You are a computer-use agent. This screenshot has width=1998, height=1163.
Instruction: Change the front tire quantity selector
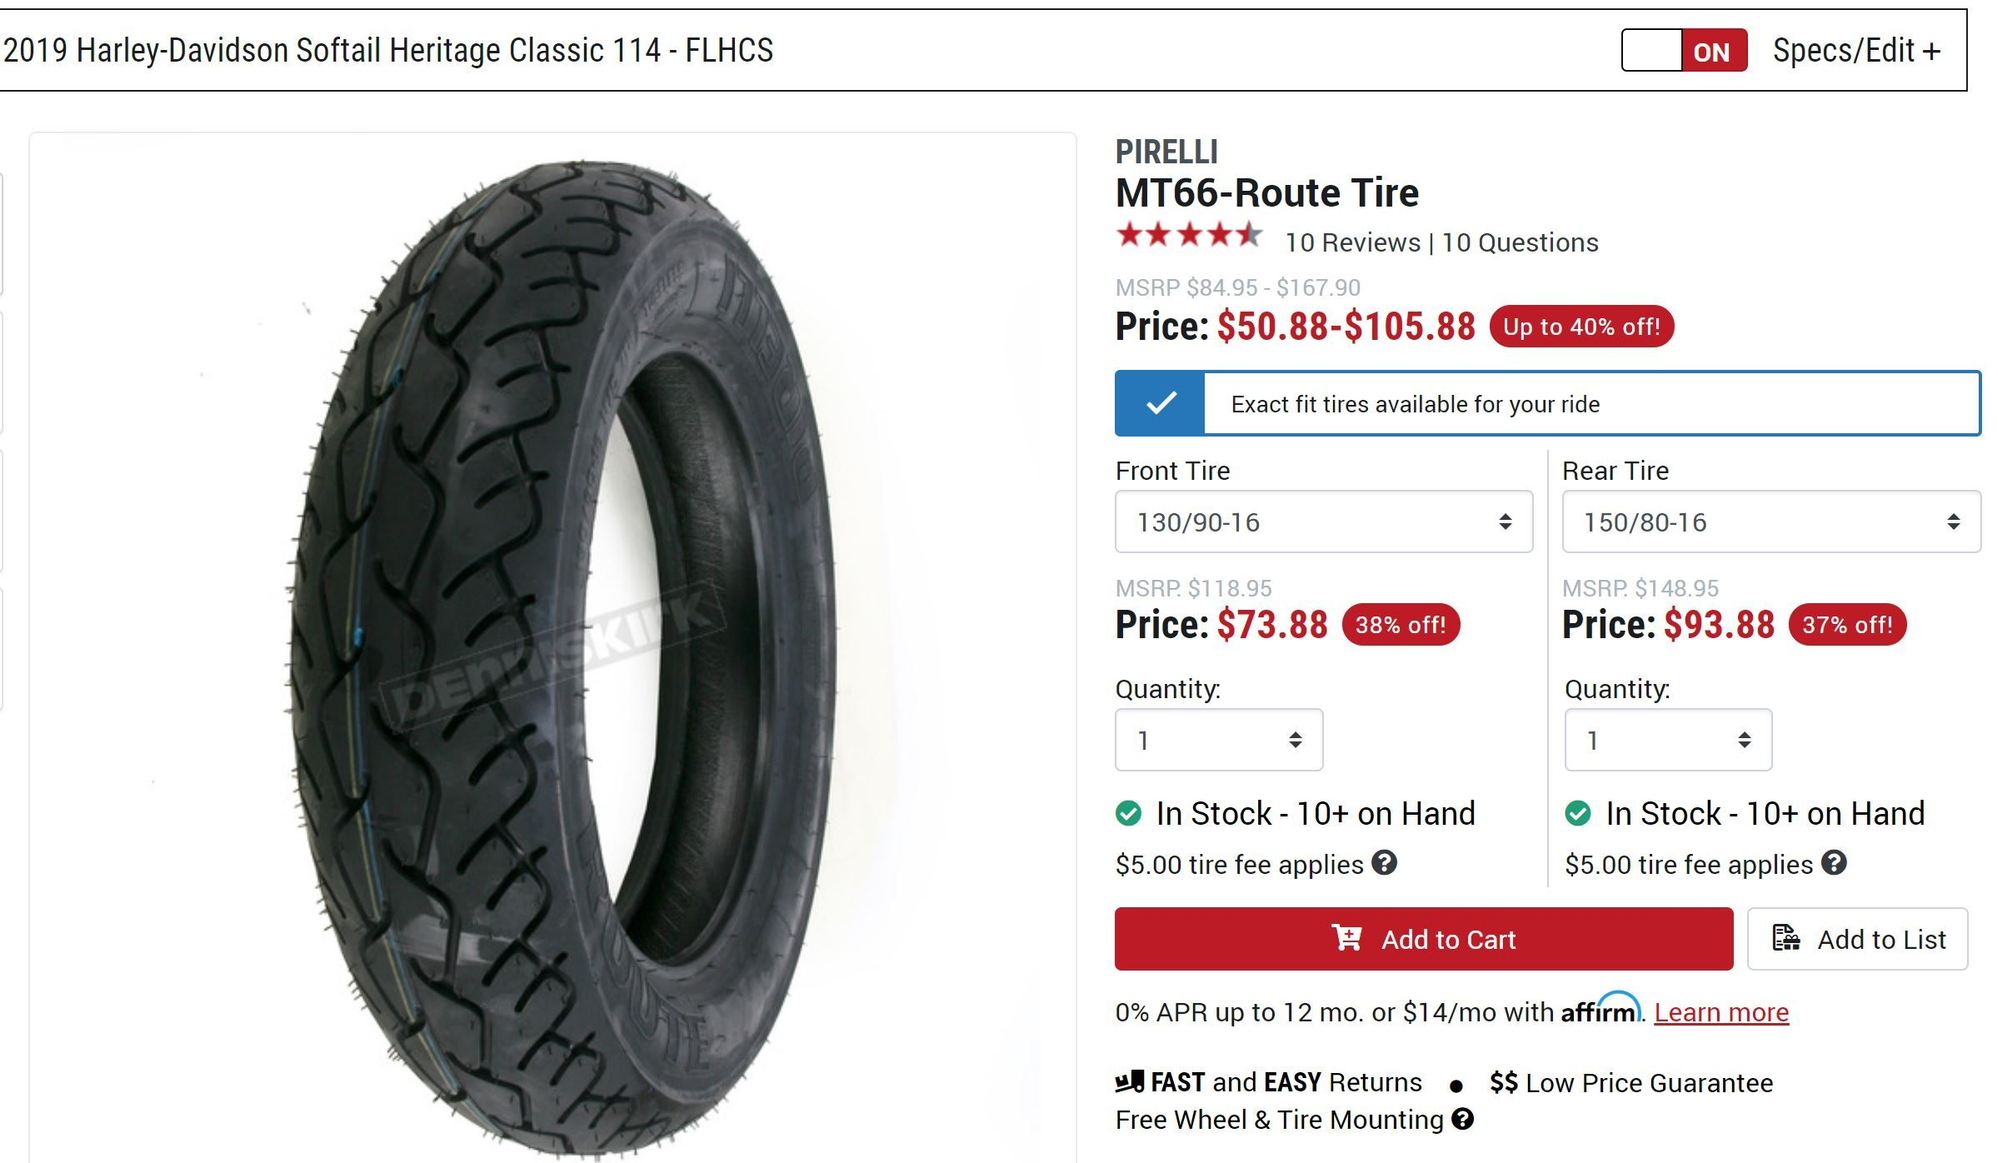click(x=1219, y=740)
